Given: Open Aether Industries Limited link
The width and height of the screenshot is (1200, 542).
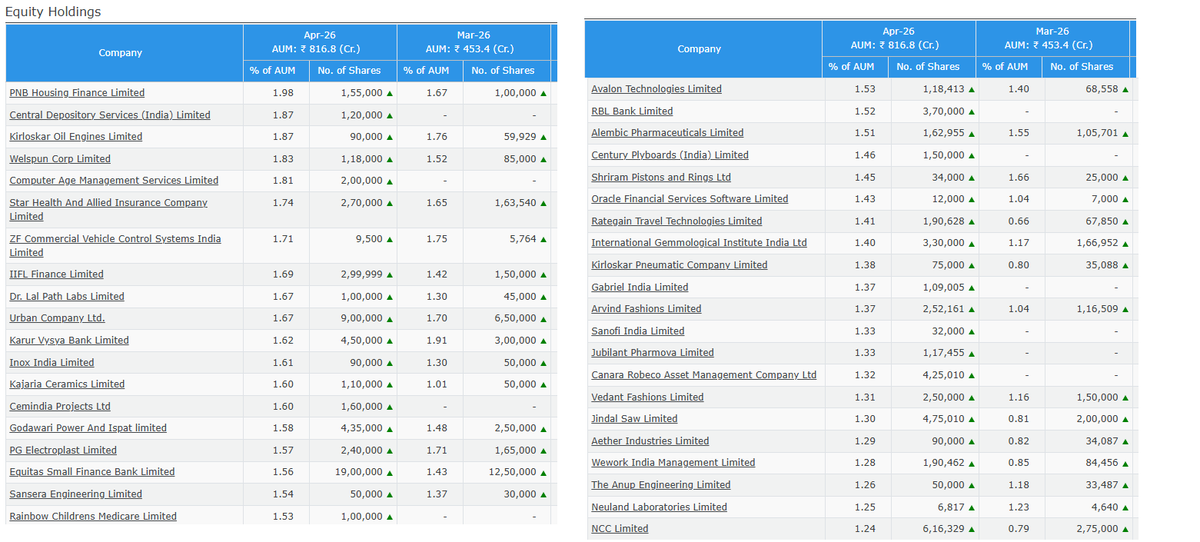Looking at the screenshot, I should [x=650, y=441].
